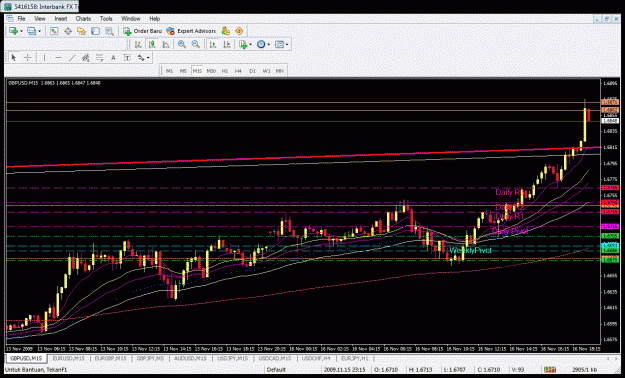Viewport: 625px width, 378px height.
Task: Select the Trendline tool
Action: 72,58
